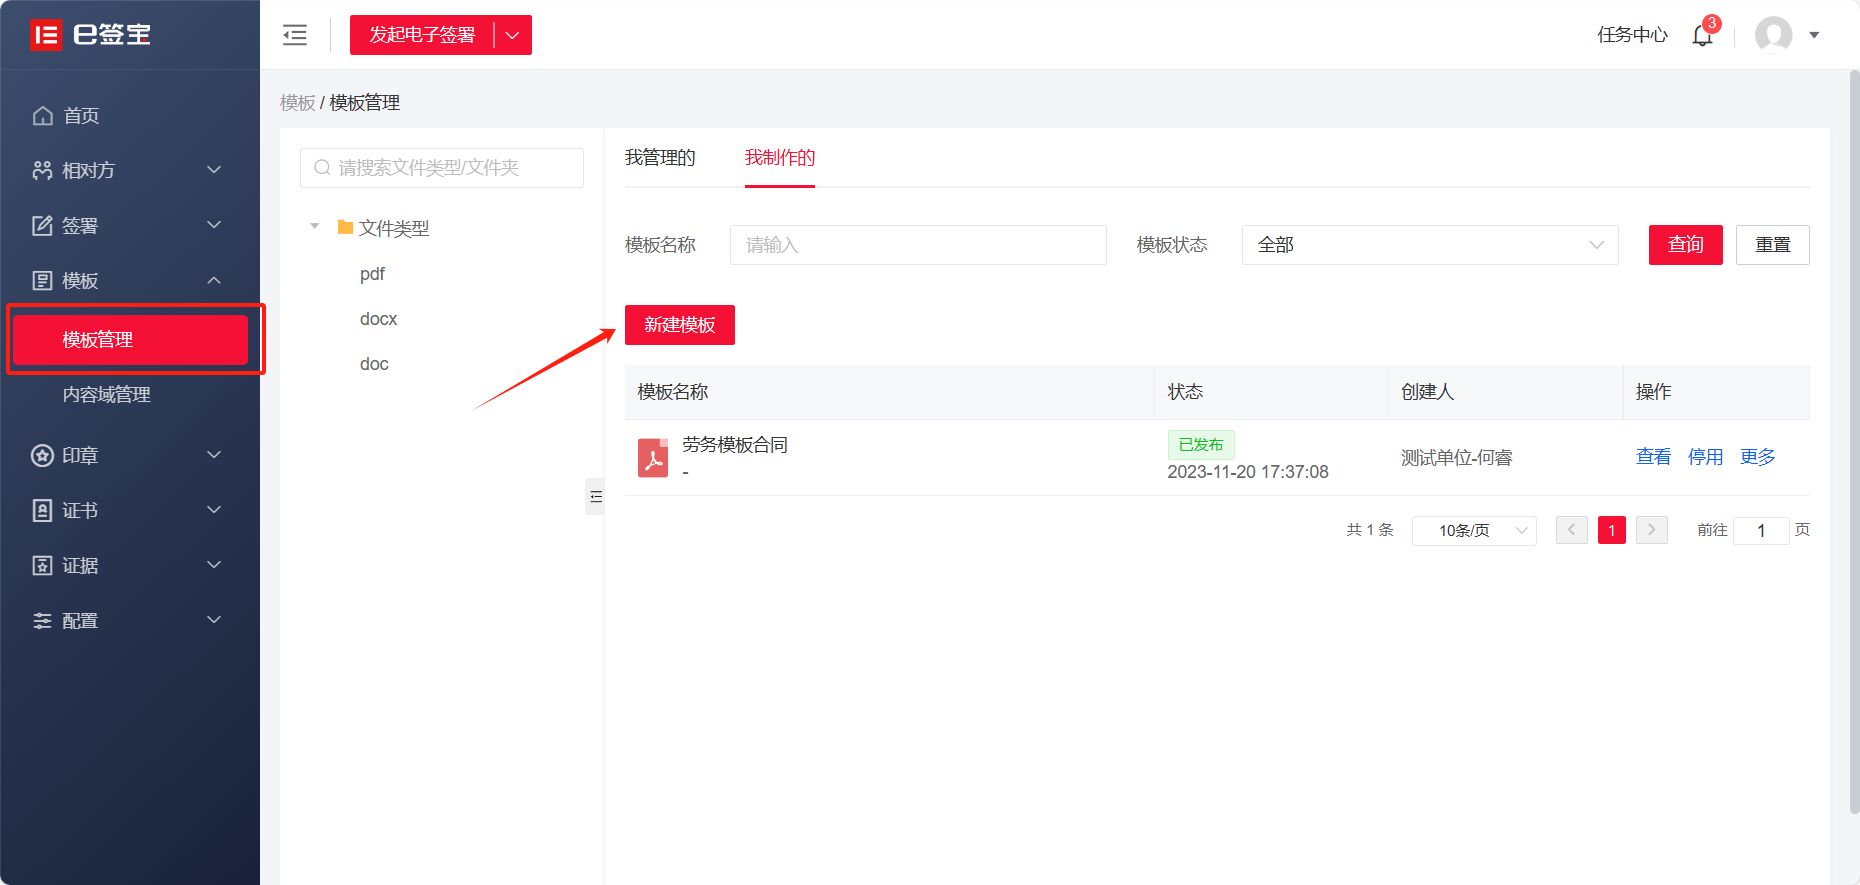Open the 发起电子签署 dropdown arrow
The height and width of the screenshot is (885, 1860).
point(513,35)
